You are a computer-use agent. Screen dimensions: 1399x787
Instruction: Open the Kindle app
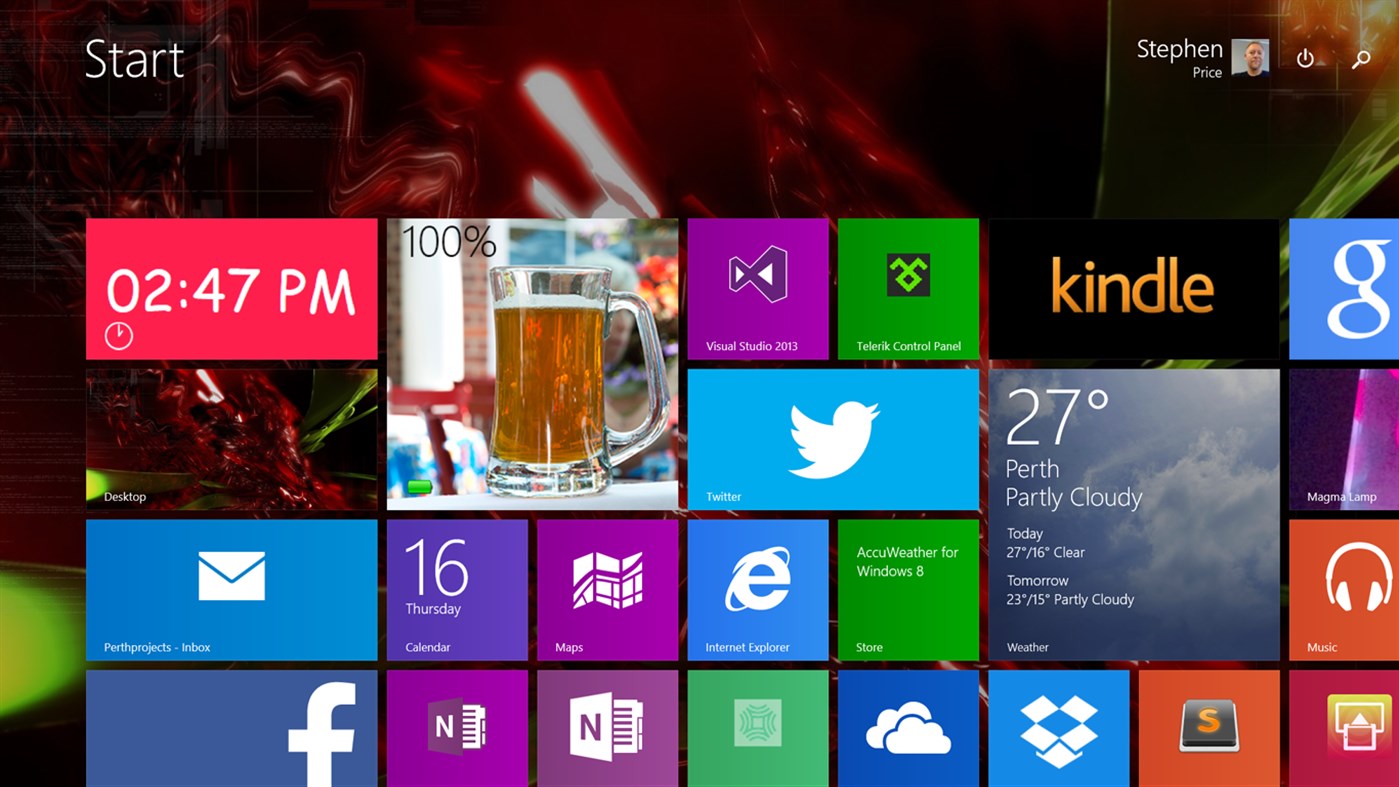tap(1133, 288)
